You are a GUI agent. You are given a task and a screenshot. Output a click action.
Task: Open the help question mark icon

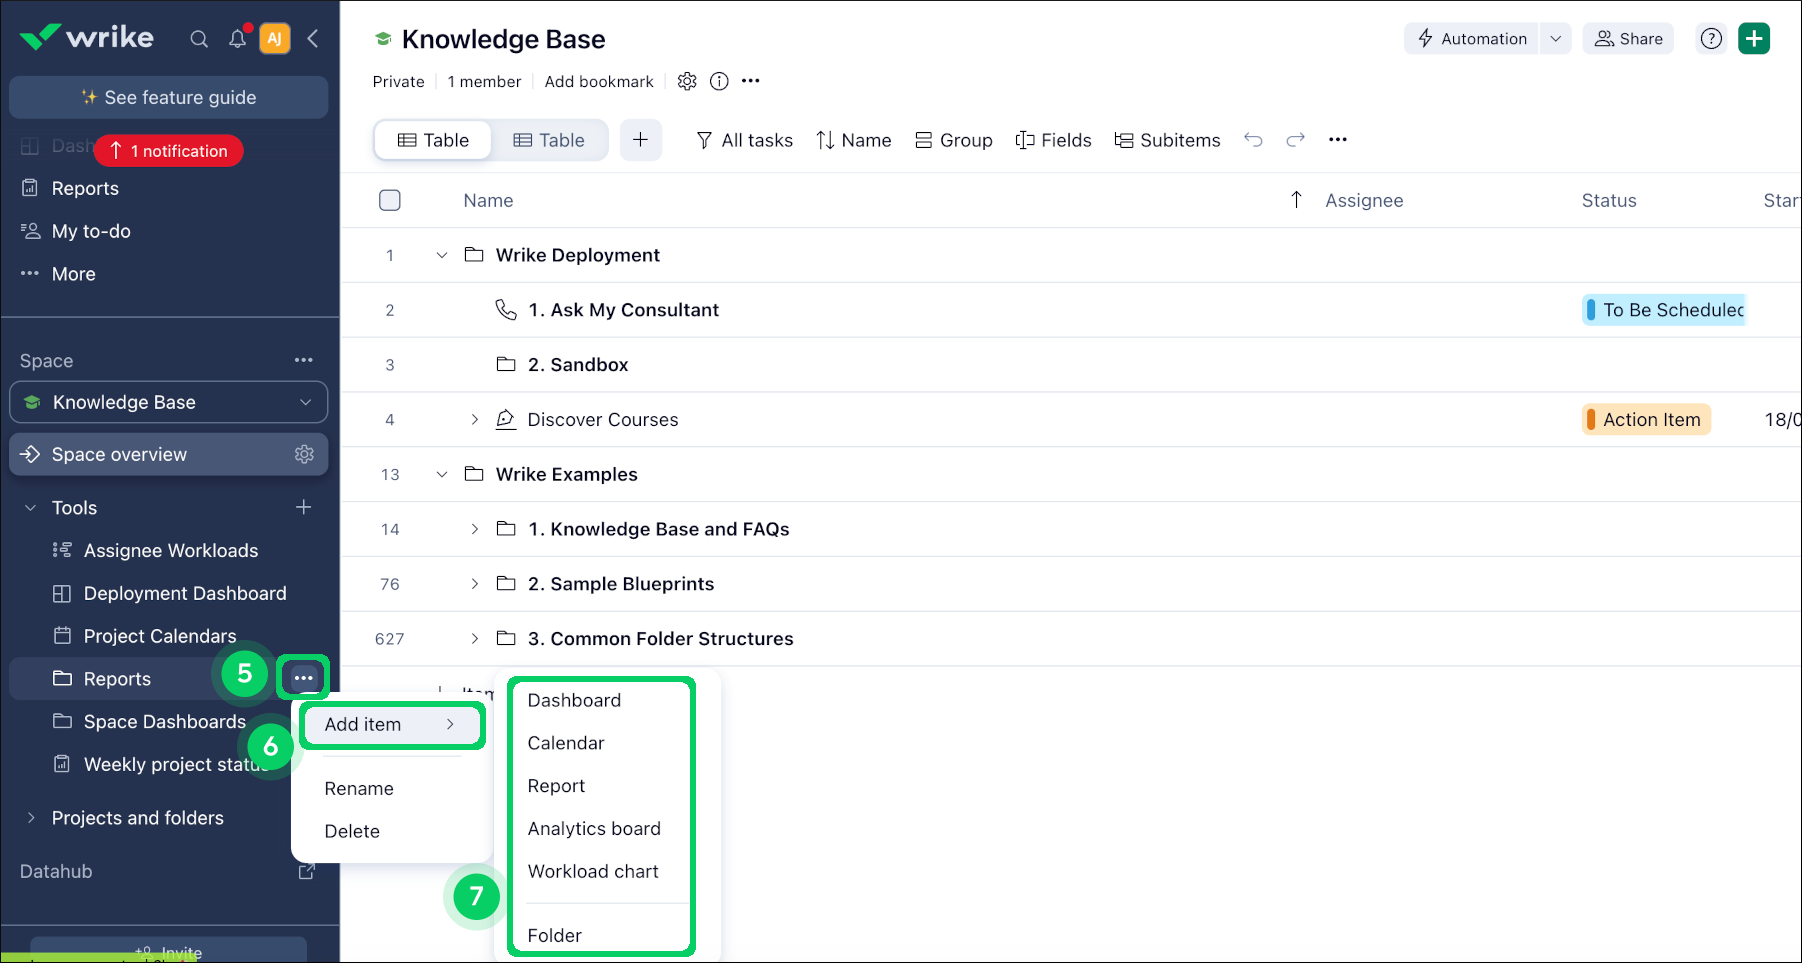click(x=1711, y=39)
